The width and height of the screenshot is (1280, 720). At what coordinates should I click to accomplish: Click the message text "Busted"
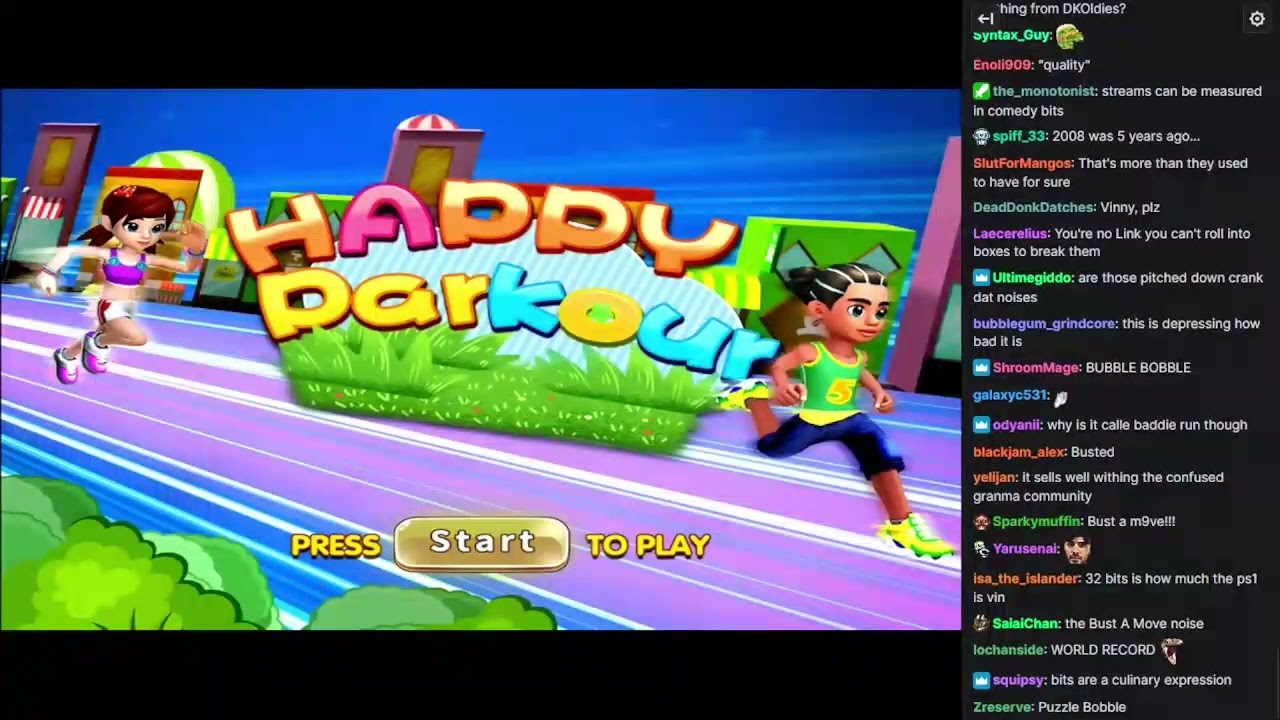tap(1092, 452)
